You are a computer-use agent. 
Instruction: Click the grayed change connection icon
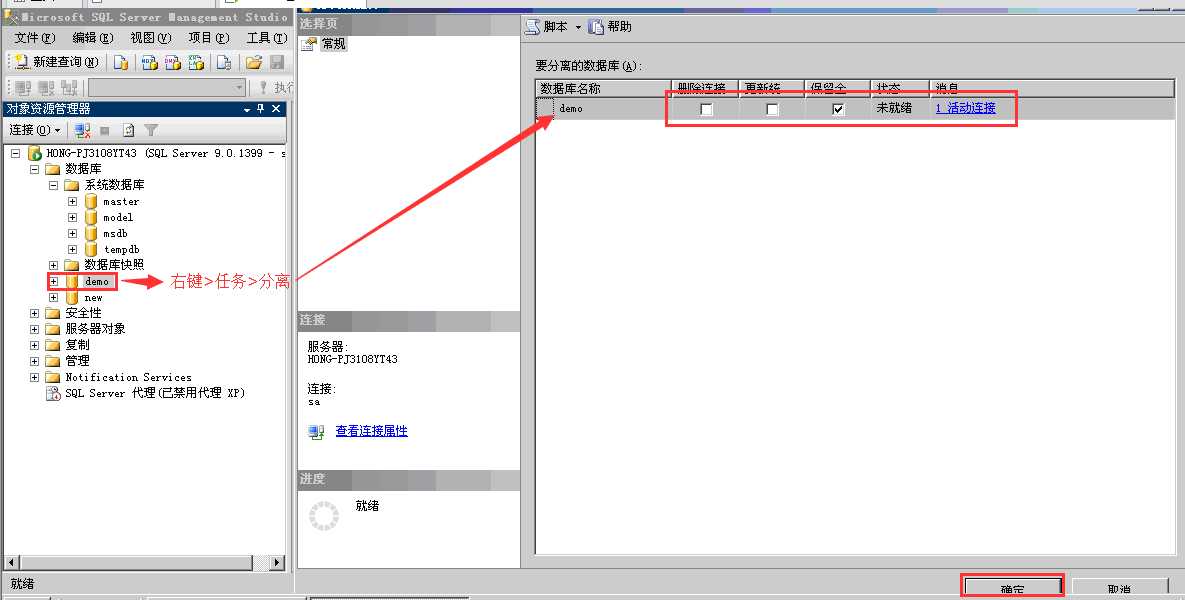[70, 88]
